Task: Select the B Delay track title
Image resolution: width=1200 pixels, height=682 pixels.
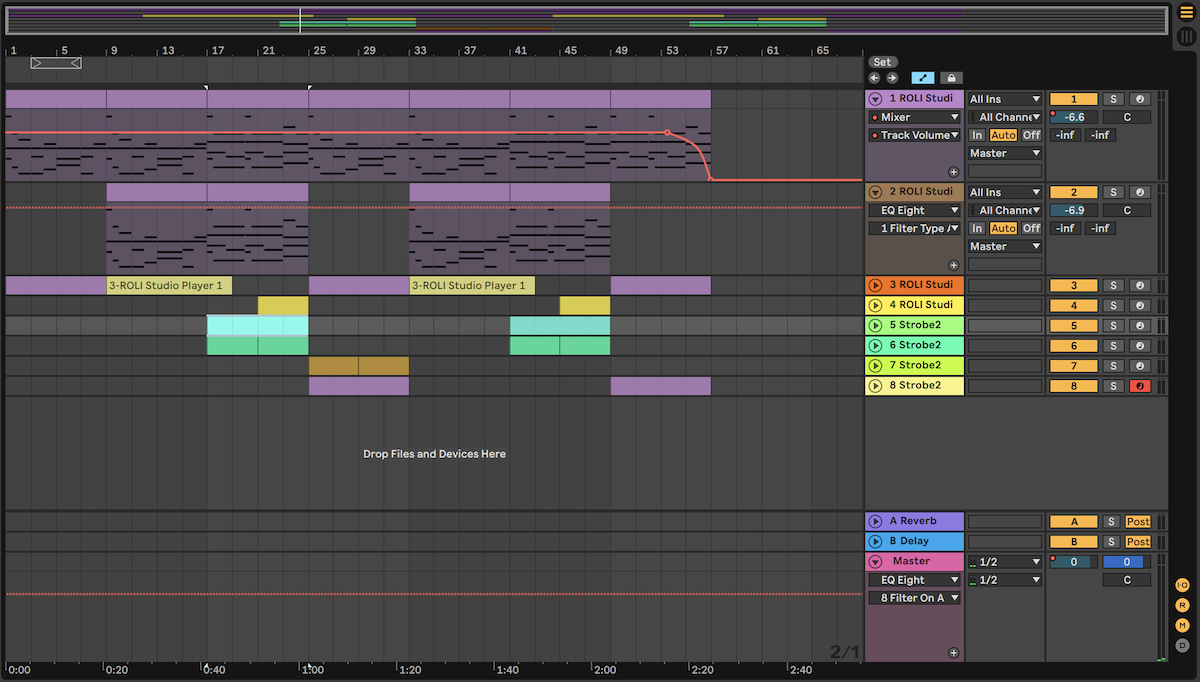Action: 914,541
